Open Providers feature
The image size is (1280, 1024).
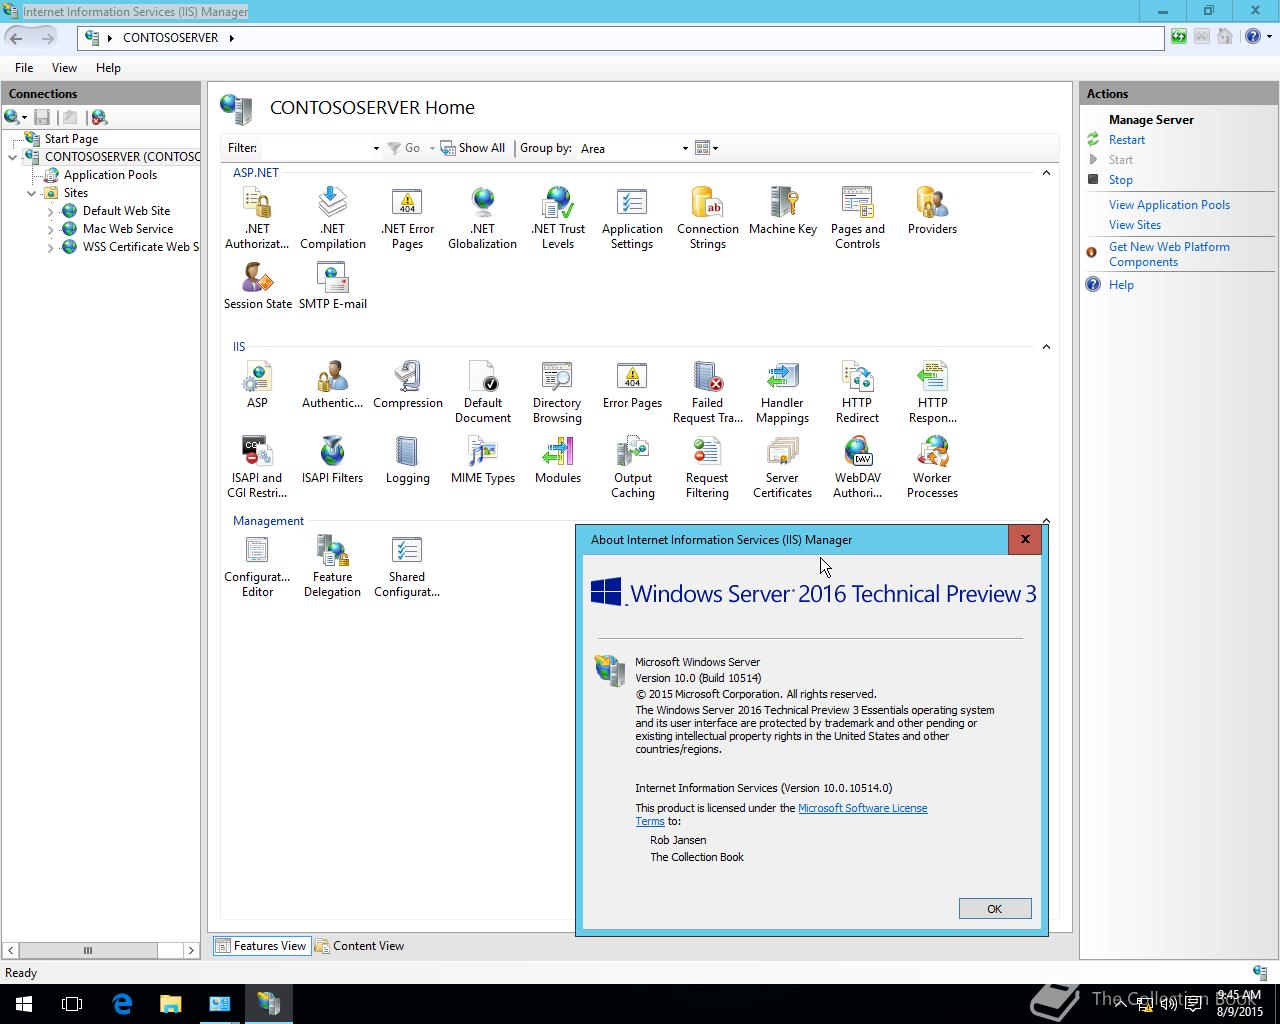coord(932,211)
